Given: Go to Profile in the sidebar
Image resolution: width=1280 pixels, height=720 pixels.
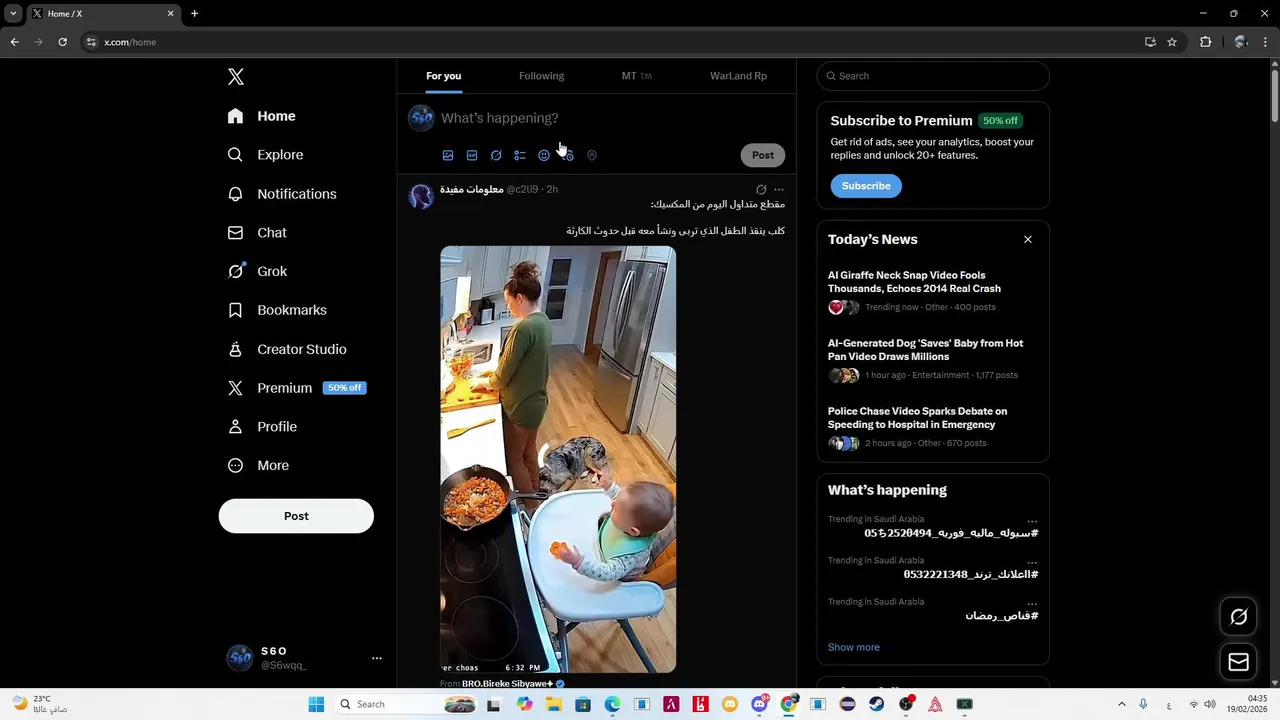Looking at the screenshot, I should coord(263,426).
